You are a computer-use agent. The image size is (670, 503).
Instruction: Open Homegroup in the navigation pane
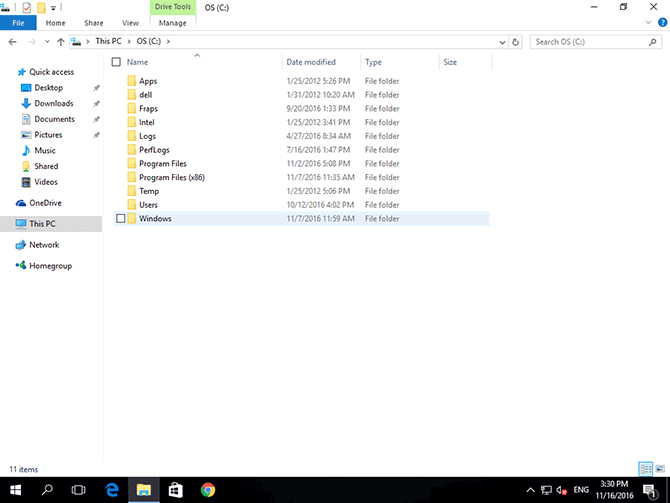[x=50, y=266]
